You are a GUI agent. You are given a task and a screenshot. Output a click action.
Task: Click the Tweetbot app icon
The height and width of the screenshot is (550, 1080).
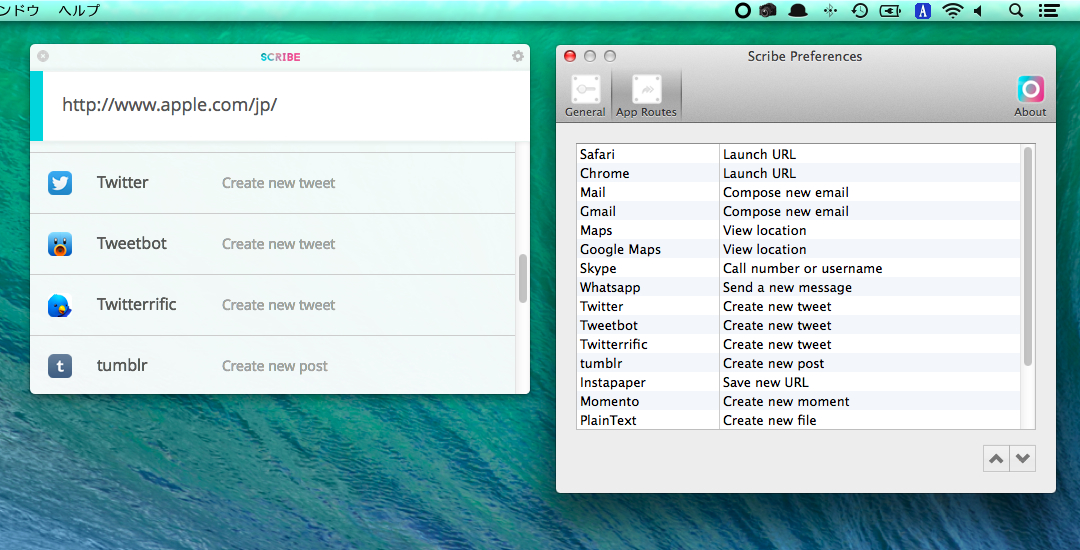[60, 244]
